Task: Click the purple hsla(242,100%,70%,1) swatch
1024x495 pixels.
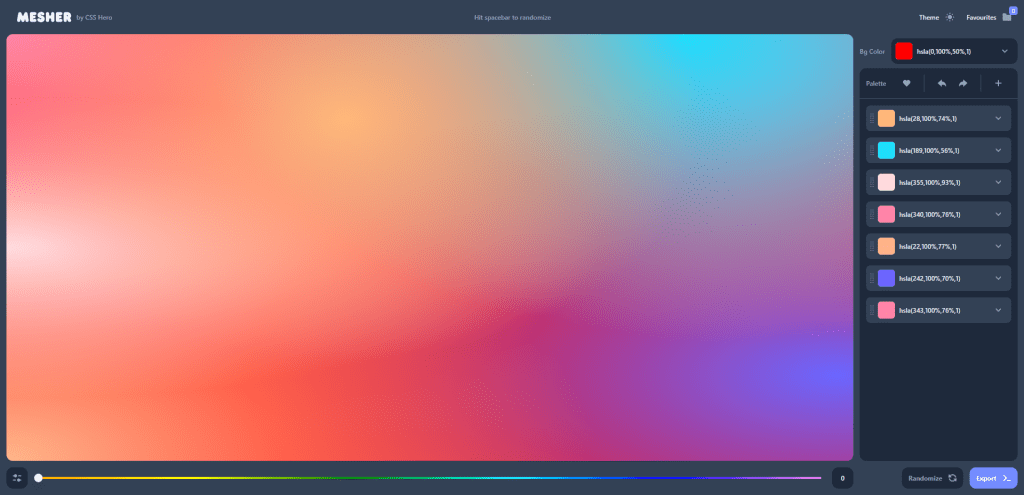Action: click(886, 278)
